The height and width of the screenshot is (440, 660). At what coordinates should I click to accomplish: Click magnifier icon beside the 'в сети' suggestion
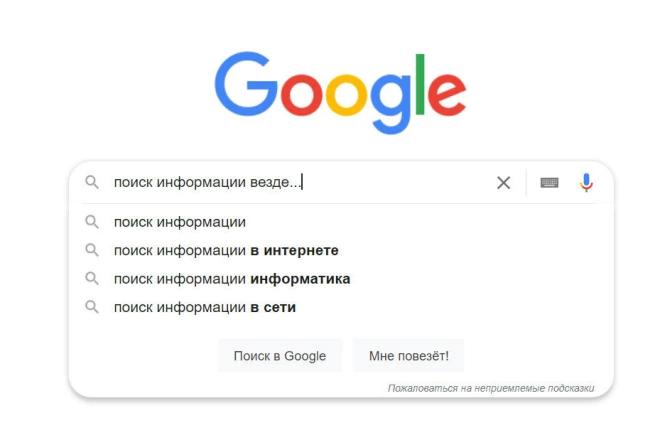coord(92,307)
